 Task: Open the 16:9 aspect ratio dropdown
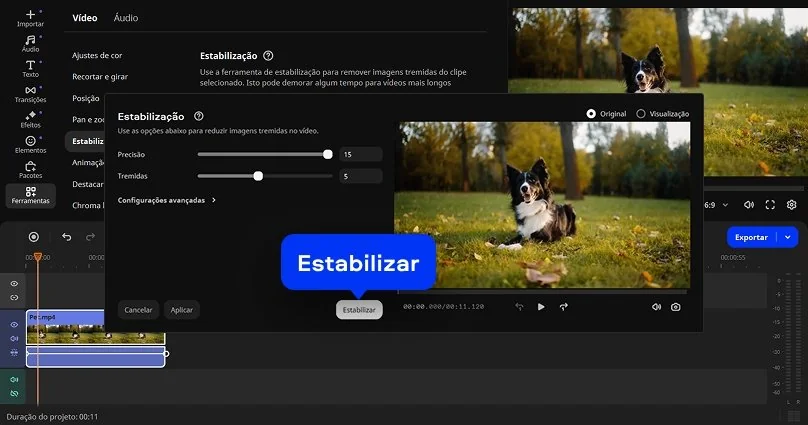pos(724,205)
